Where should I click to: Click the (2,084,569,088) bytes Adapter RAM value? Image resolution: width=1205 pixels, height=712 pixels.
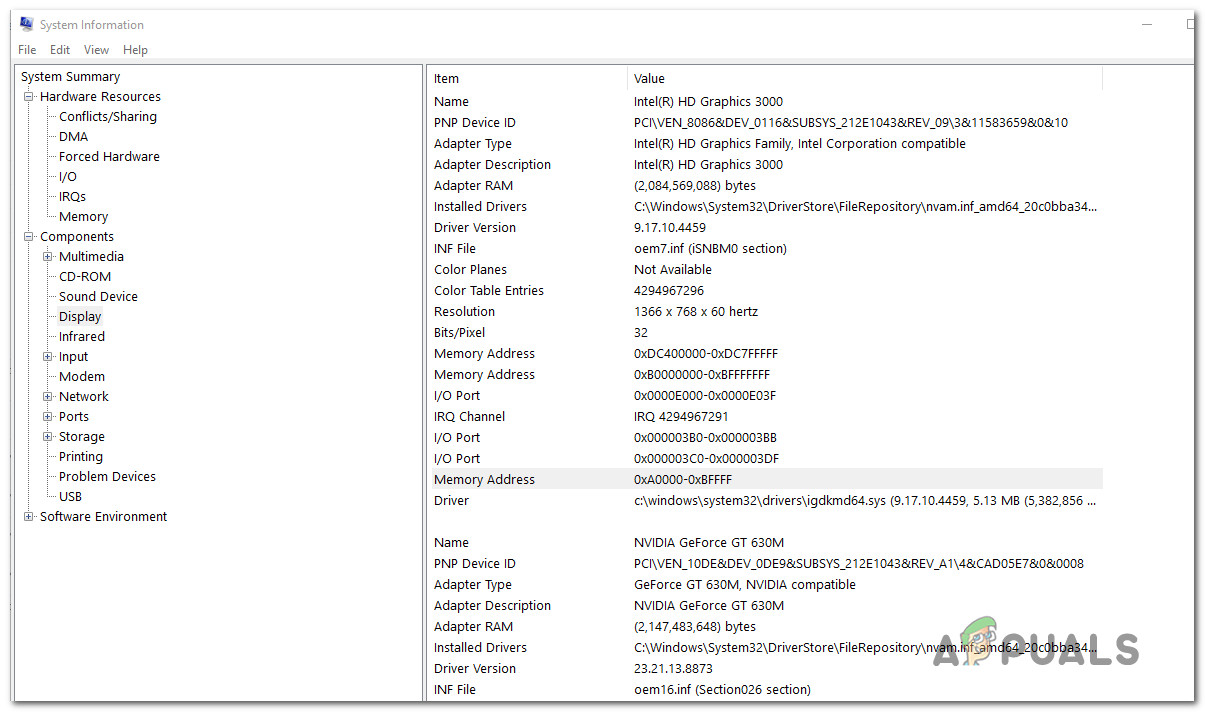click(x=695, y=186)
